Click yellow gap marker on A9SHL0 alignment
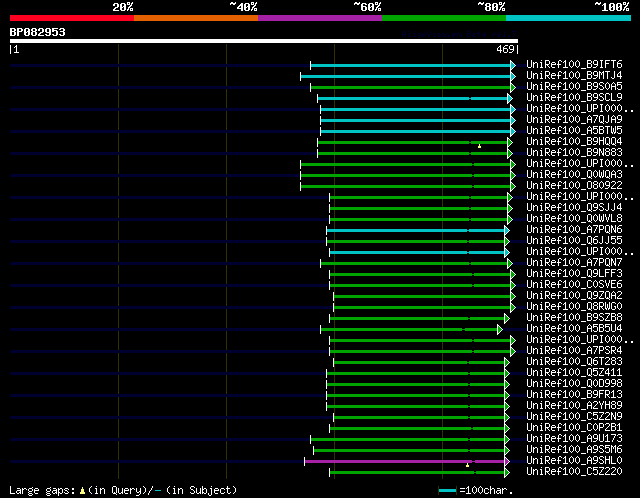 pos(467,465)
